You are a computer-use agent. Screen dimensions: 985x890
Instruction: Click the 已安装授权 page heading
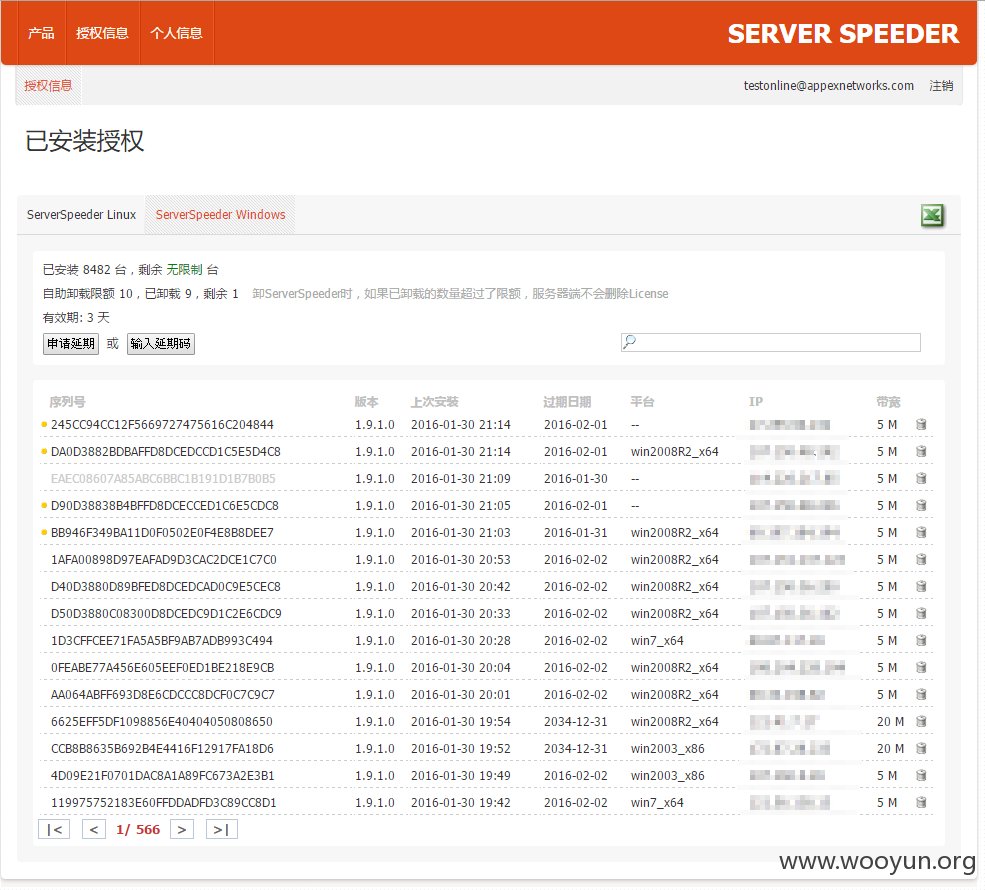[85, 141]
